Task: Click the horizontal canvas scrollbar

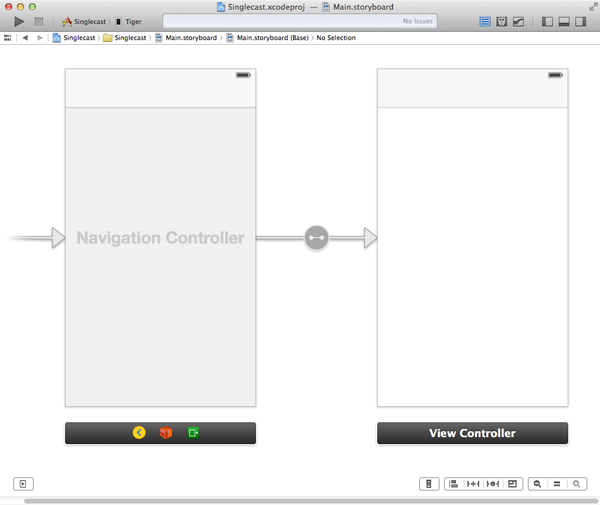Action: point(311,501)
